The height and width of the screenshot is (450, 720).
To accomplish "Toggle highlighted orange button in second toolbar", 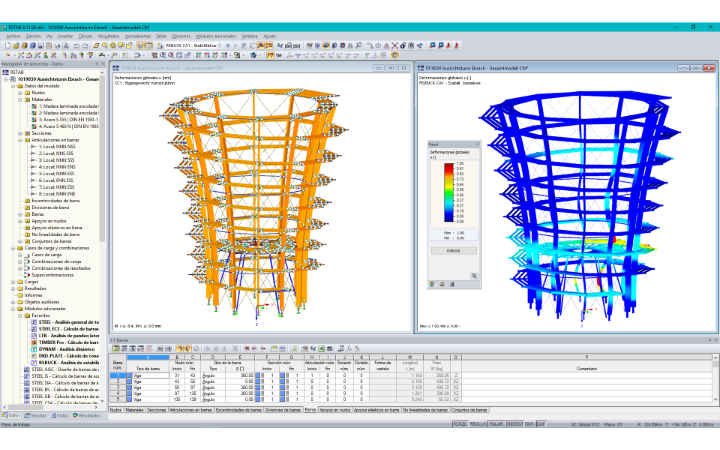I will (x=270, y=55).
